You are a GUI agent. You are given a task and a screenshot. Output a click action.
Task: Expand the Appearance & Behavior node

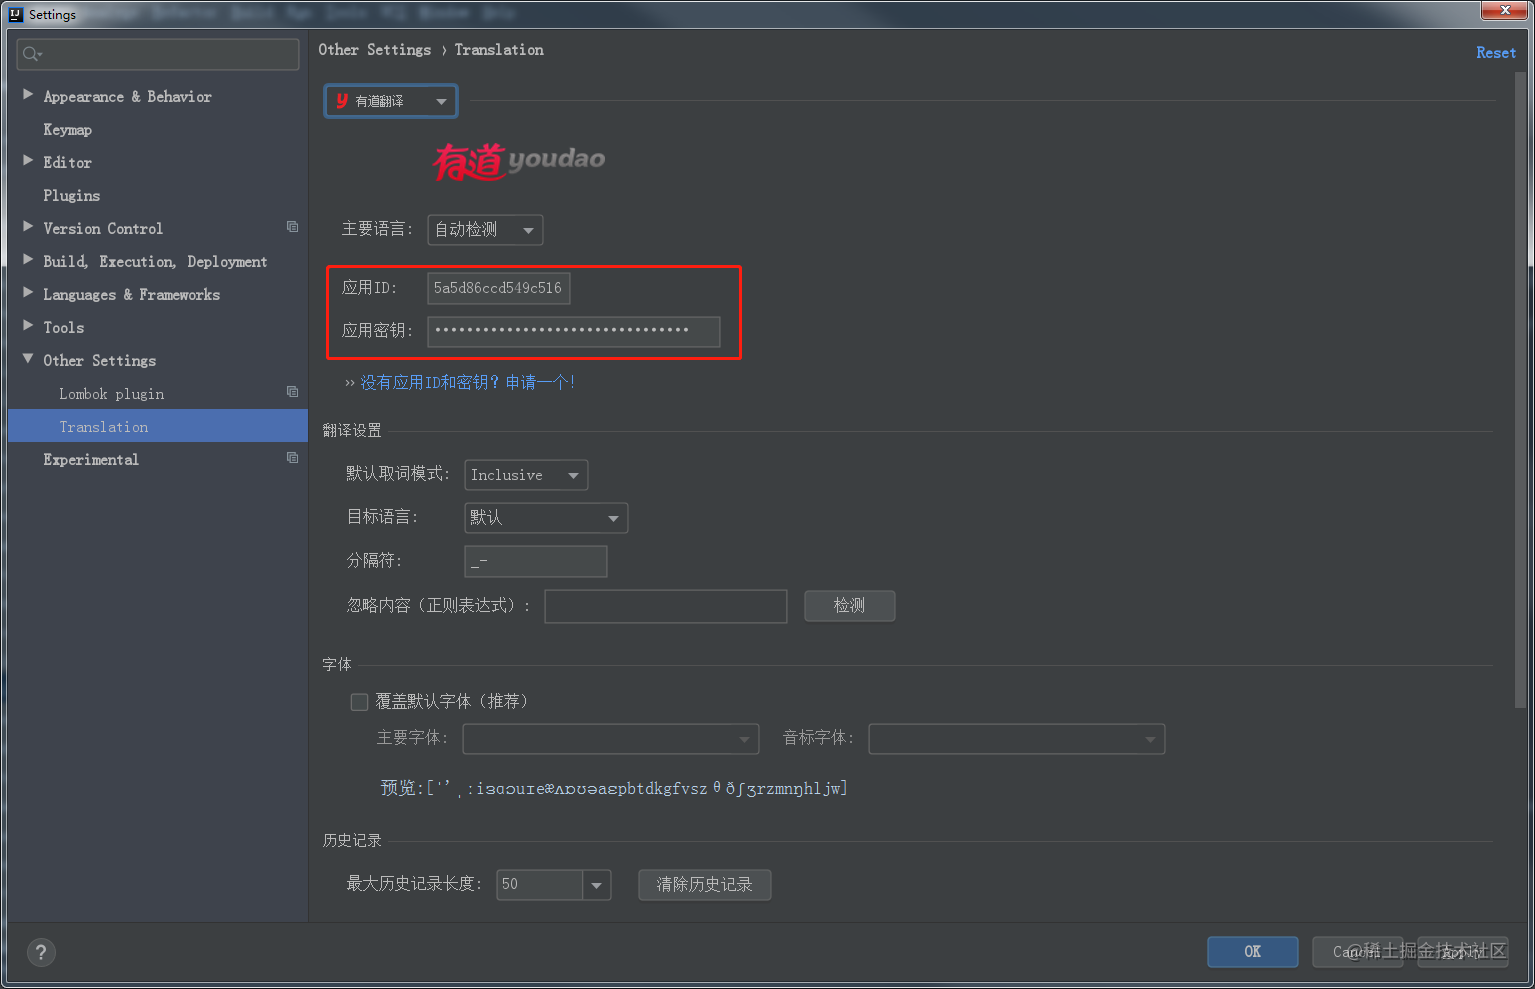click(x=28, y=95)
